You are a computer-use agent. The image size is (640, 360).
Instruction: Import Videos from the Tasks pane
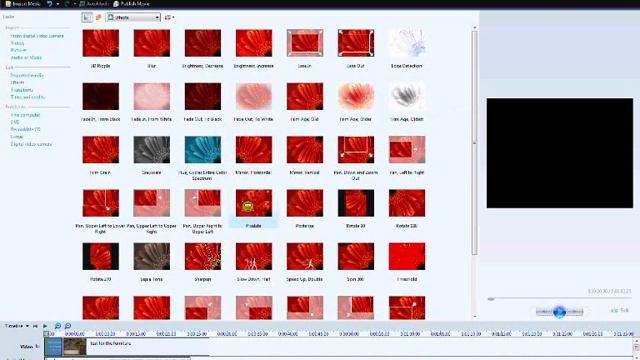coord(17,43)
